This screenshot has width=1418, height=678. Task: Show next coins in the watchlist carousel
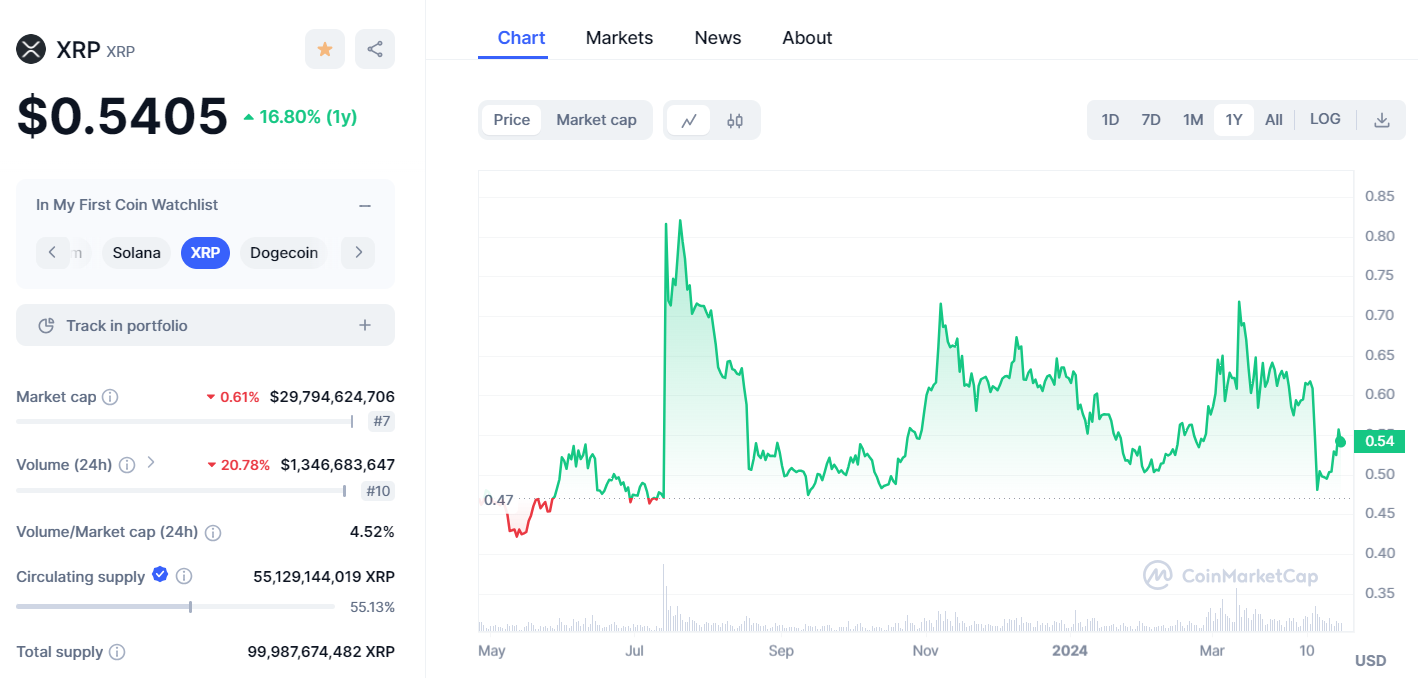click(x=358, y=253)
